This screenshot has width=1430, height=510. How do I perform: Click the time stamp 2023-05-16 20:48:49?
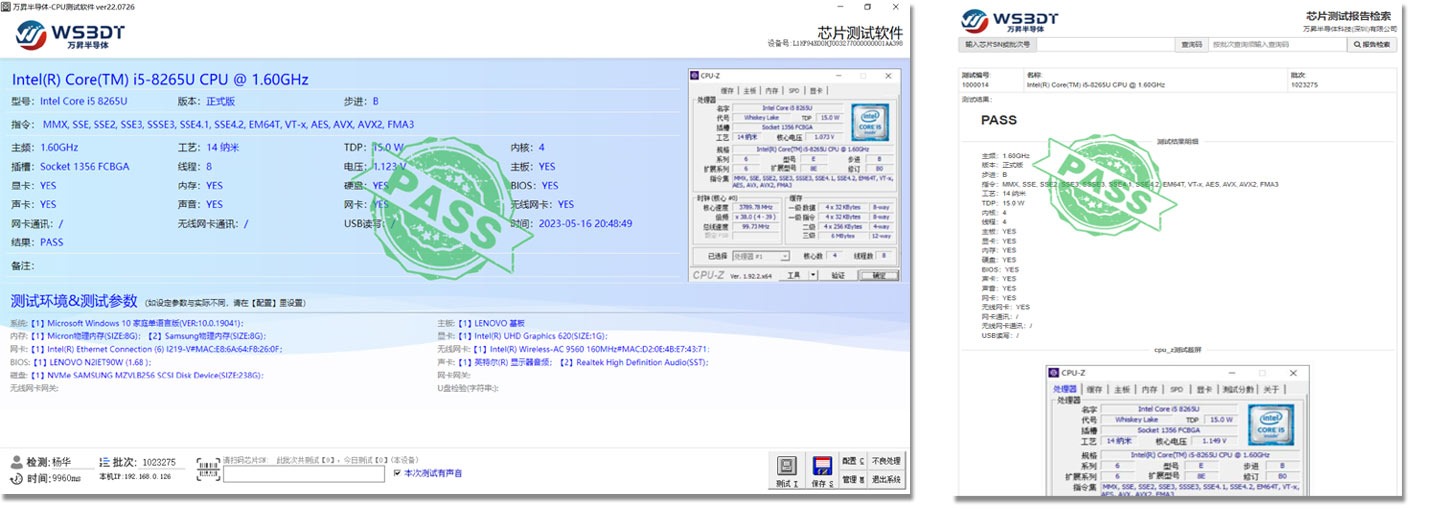click(585, 223)
